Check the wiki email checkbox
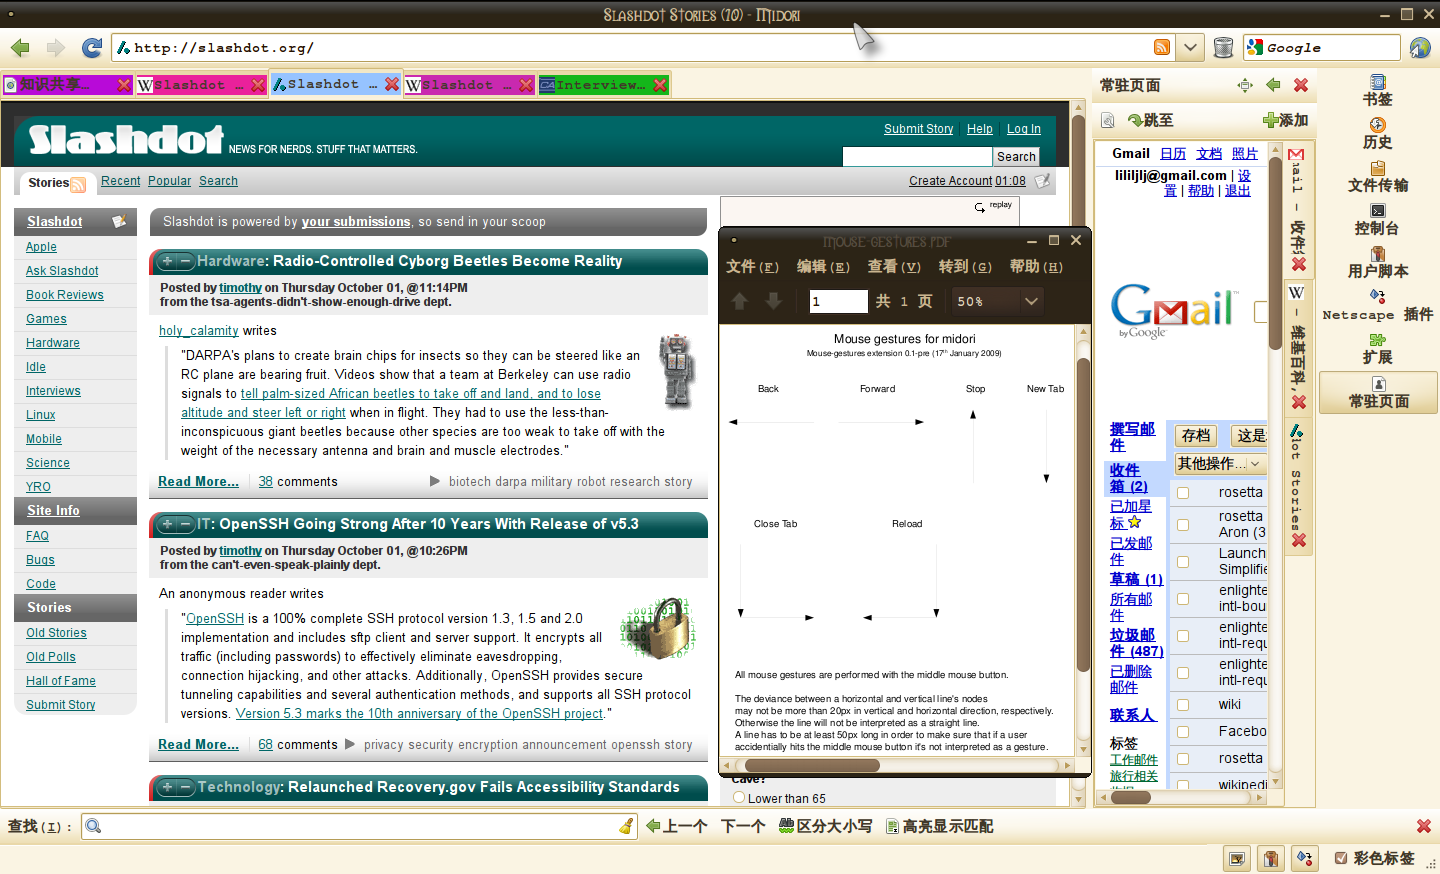This screenshot has width=1440, height=874. click(x=1183, y=705)
